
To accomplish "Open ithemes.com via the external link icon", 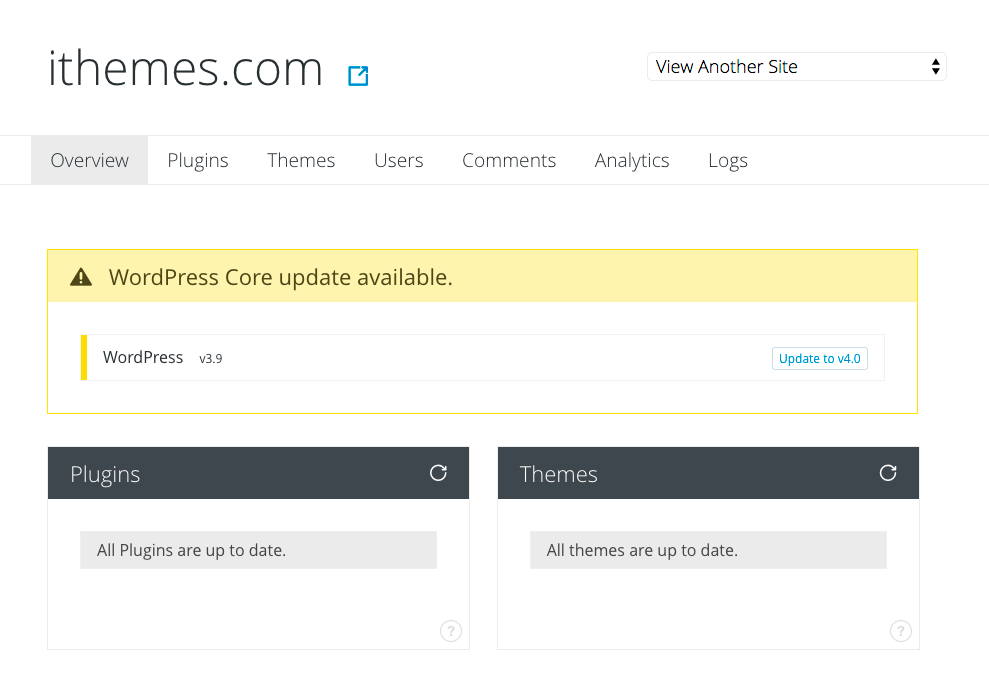I will coord(358,76).
